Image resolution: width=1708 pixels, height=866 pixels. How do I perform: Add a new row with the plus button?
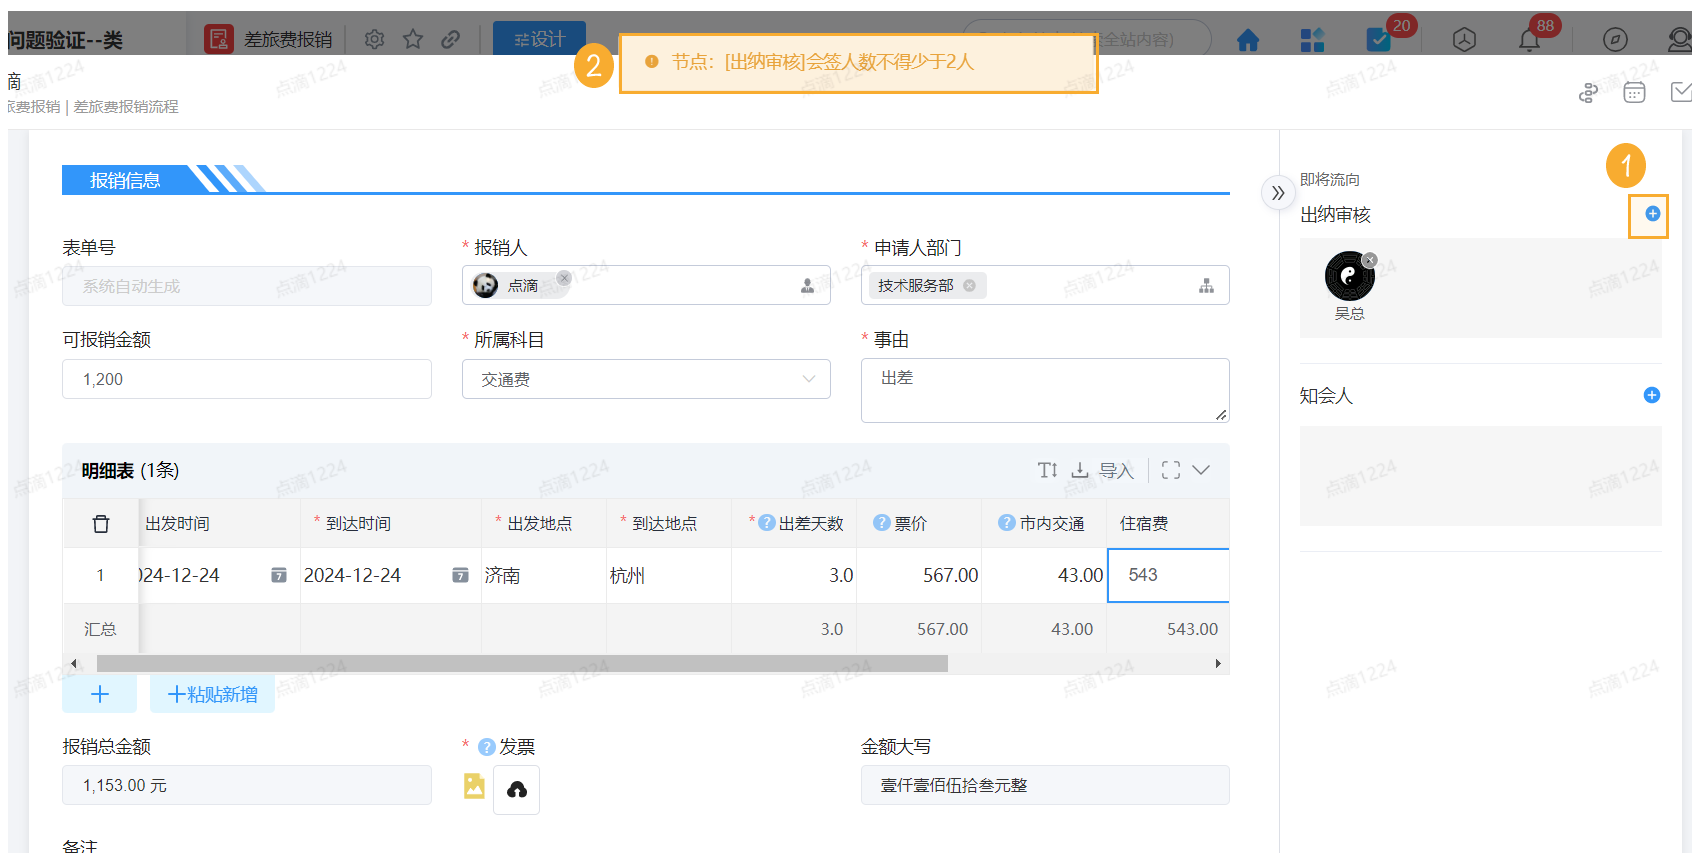(x=99, y=694)
